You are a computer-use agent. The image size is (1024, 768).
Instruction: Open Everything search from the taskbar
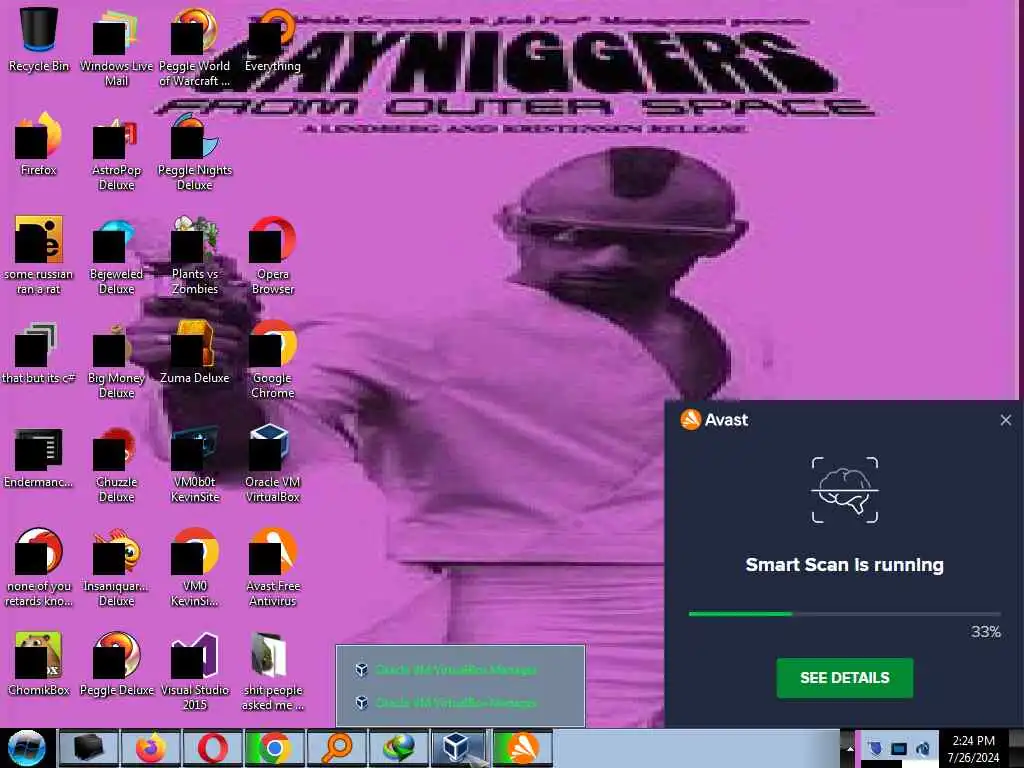(x=336, y=748)
